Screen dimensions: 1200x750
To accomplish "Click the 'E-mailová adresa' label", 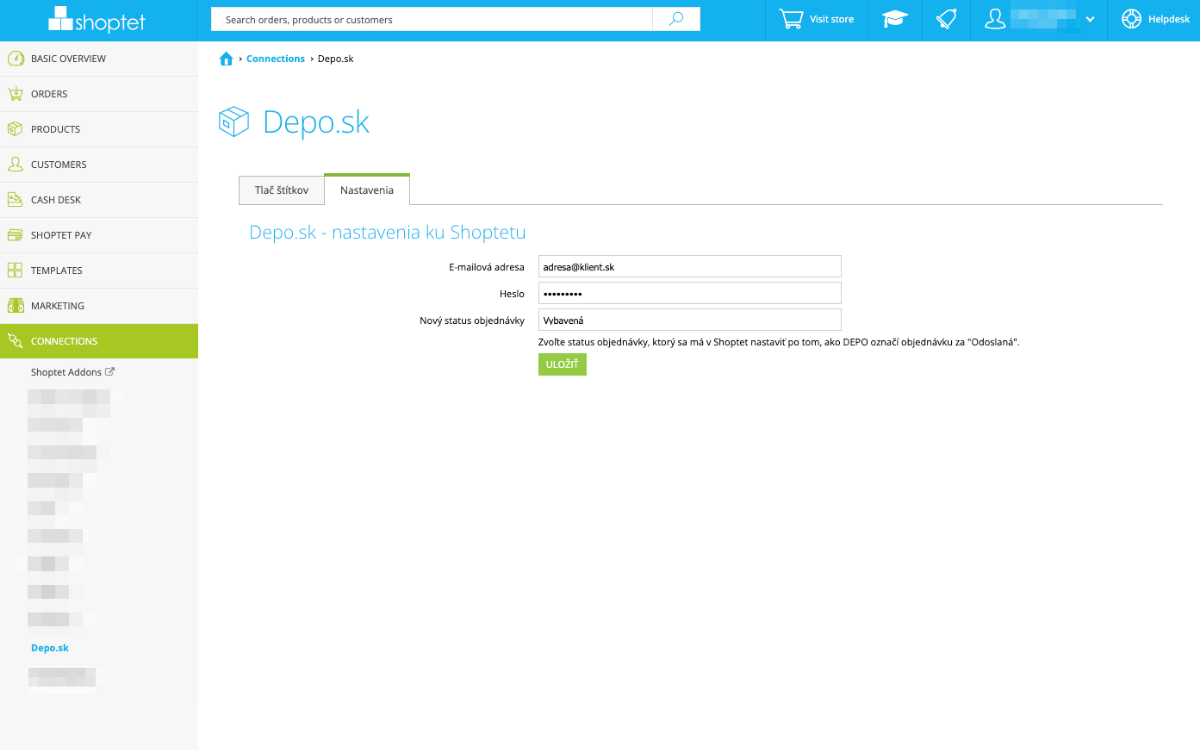I will [x=487, y=267].
